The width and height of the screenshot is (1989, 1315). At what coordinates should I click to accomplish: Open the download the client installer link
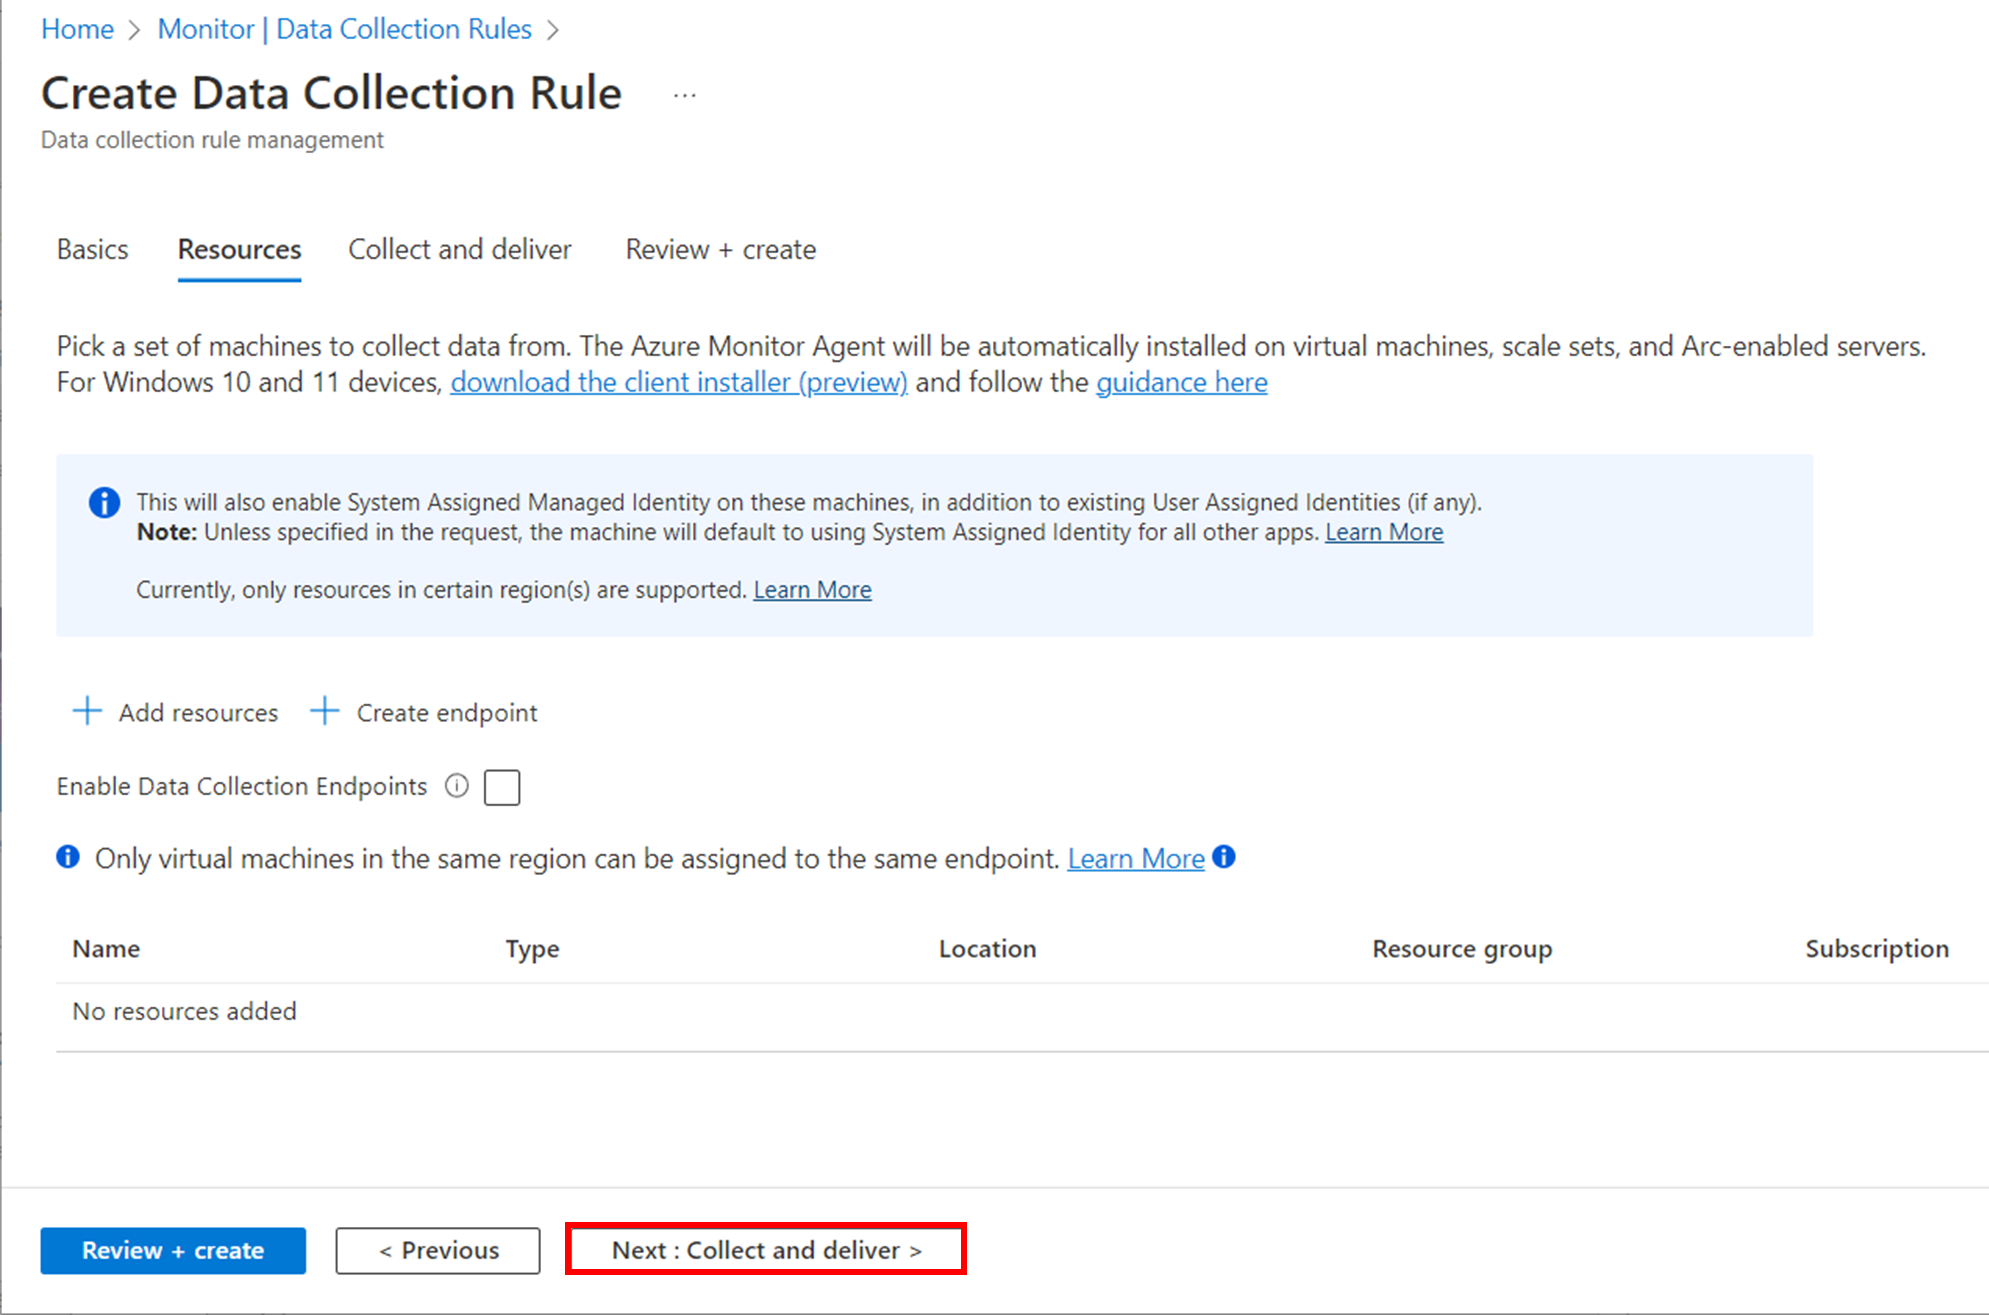(x=679, y=382)
